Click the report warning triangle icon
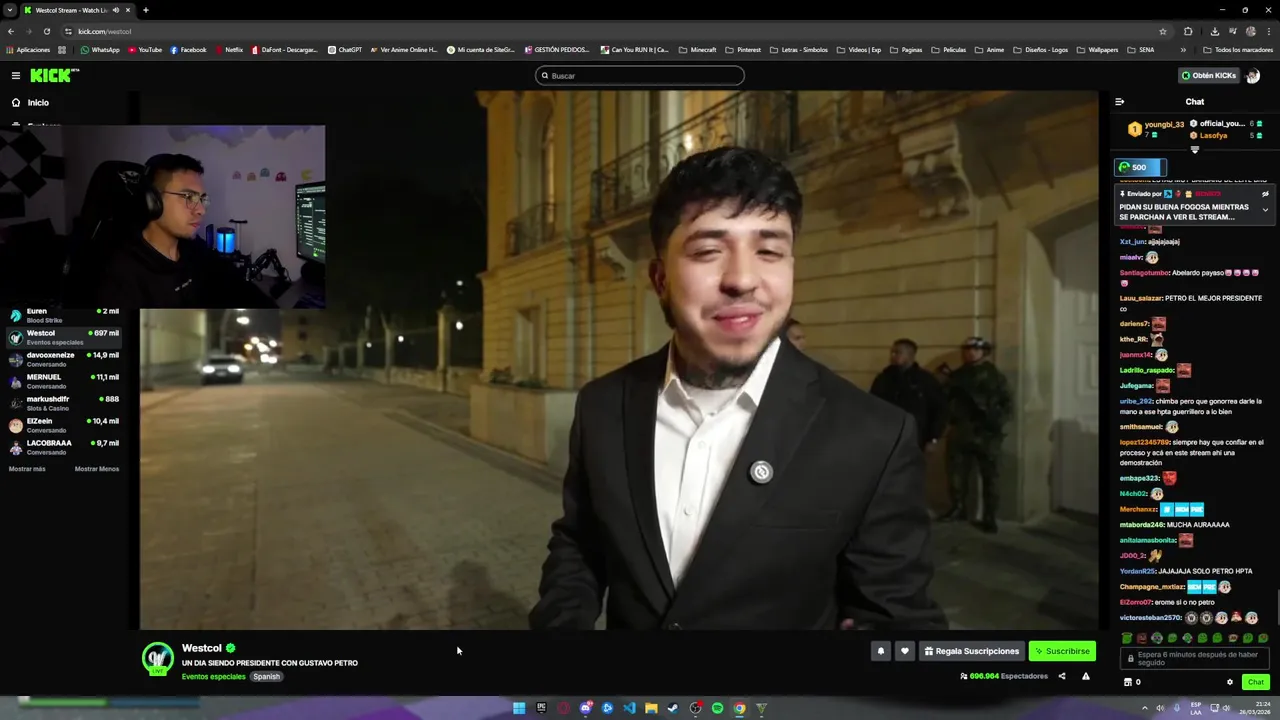Viewport: 1280px width, 720px height. (1086, 676)
